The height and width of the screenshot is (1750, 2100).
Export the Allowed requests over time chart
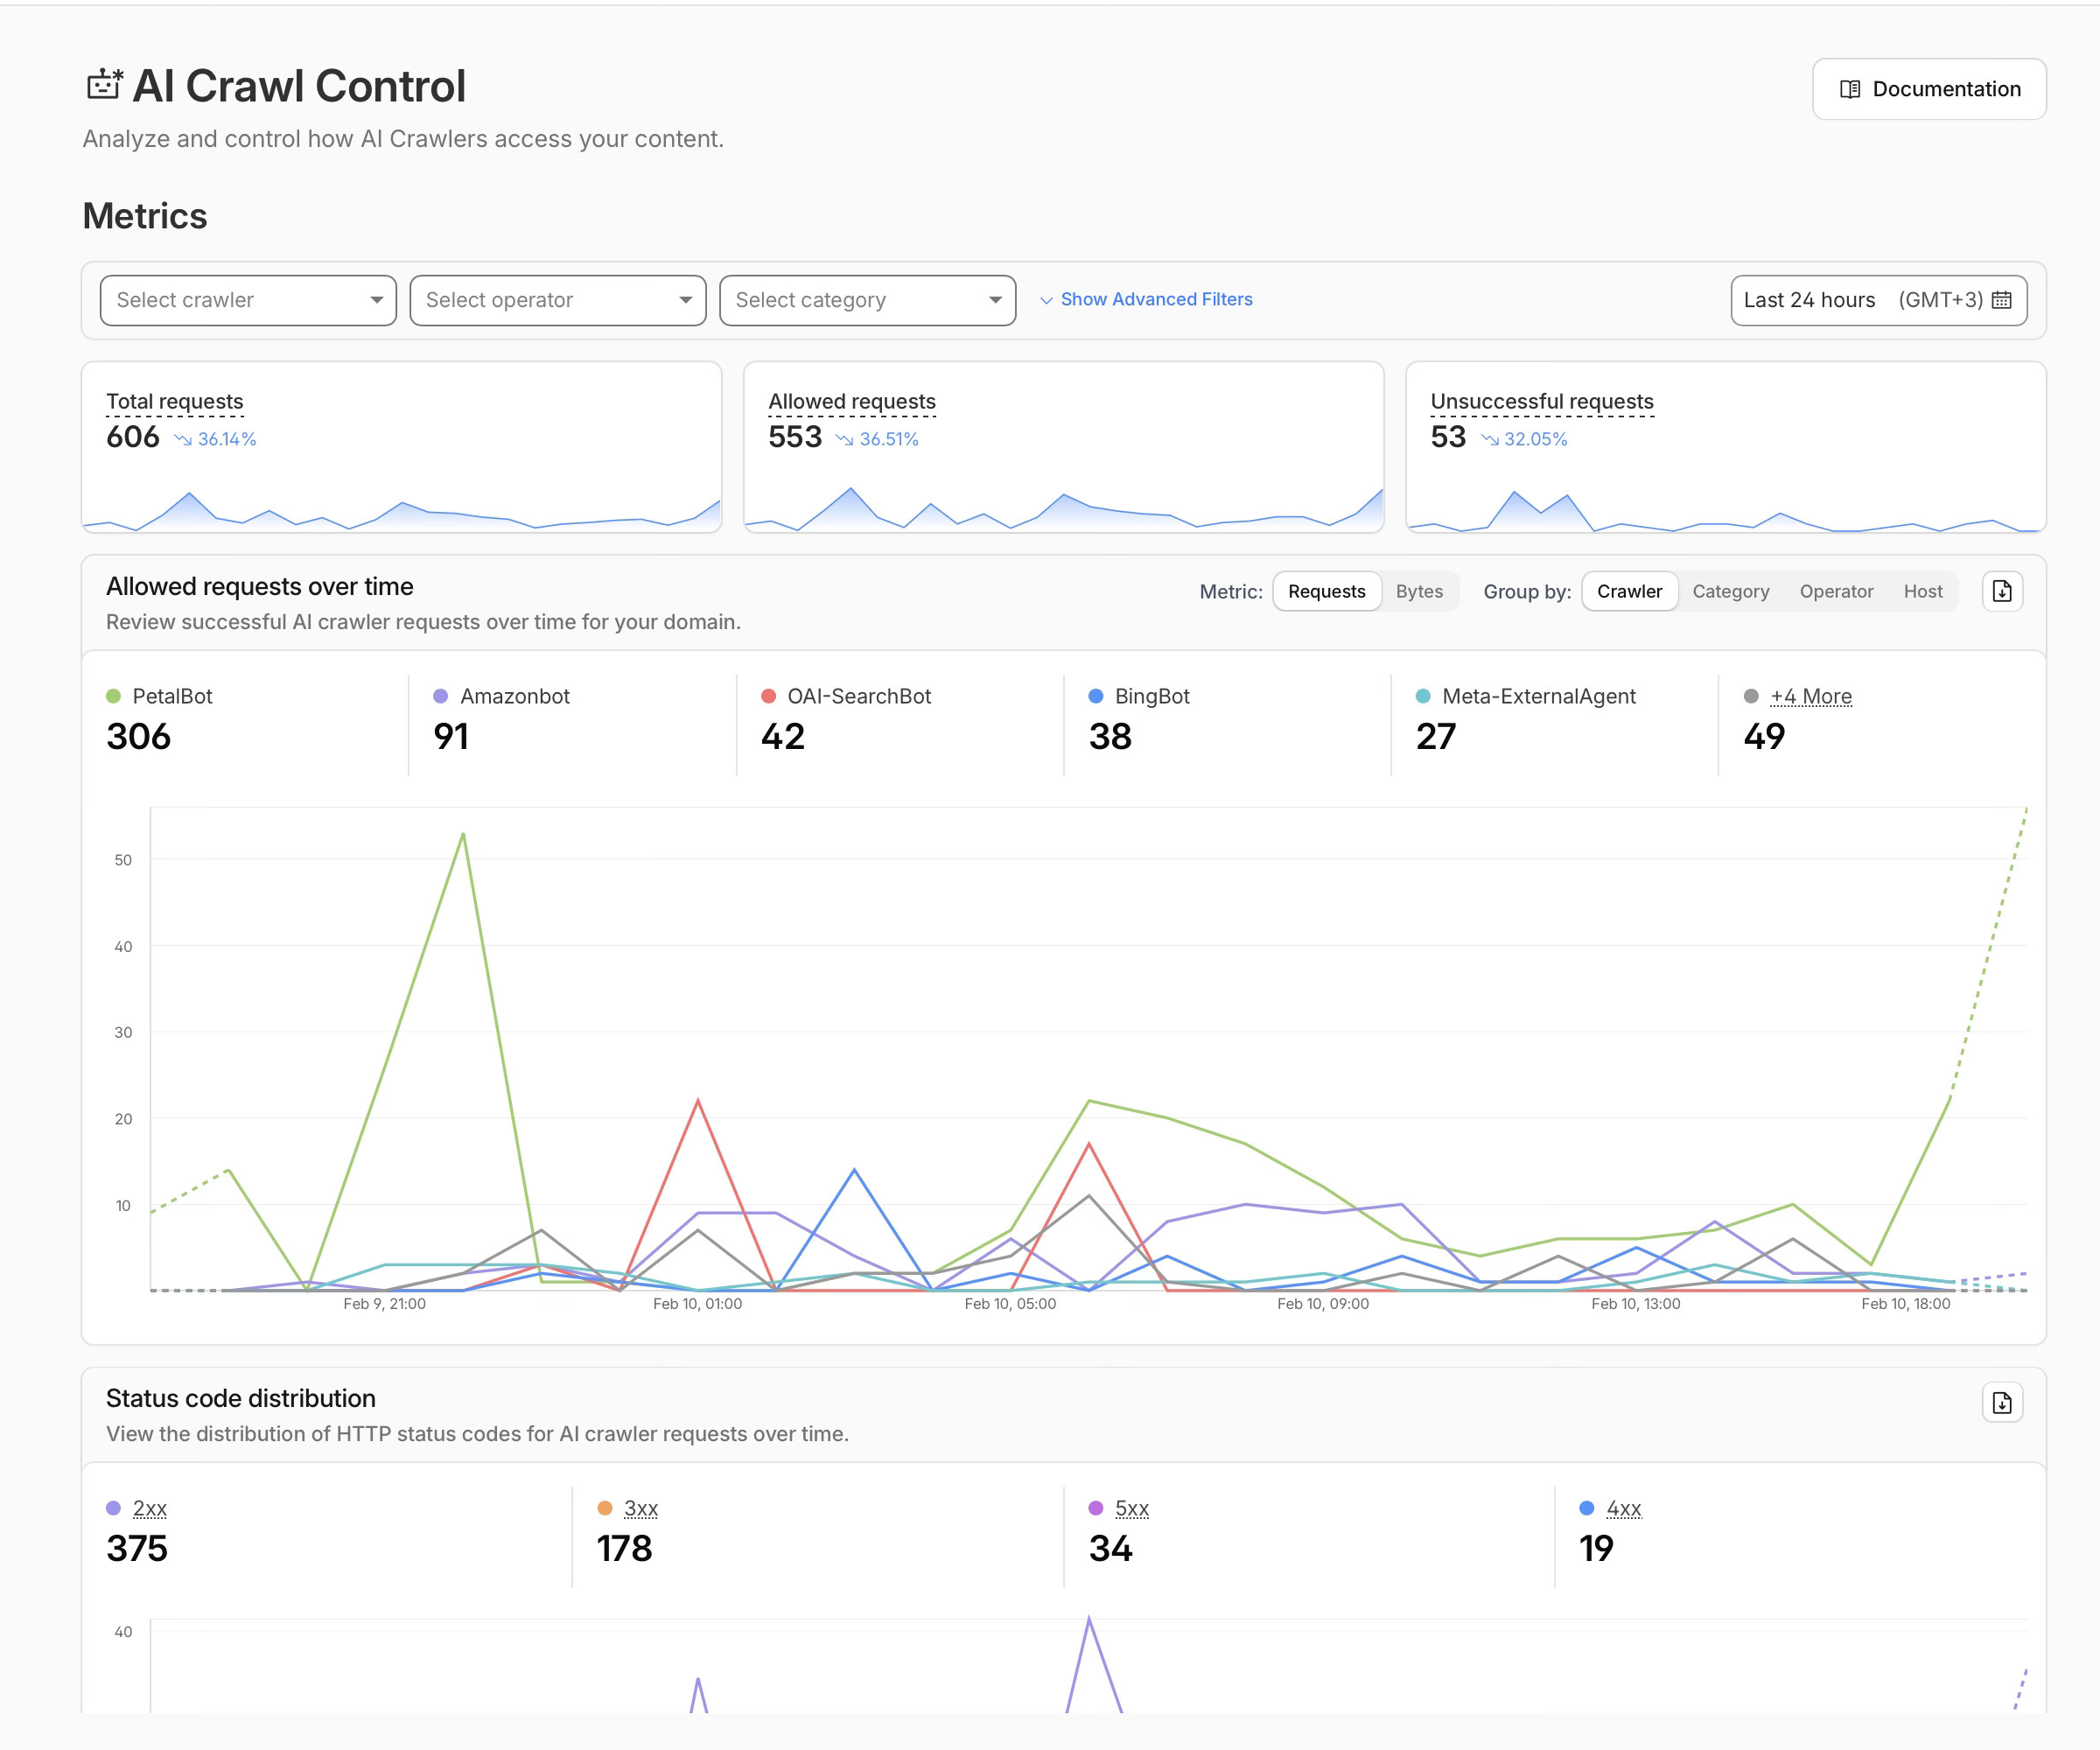pyautogui.click(x=2001, y=591)
